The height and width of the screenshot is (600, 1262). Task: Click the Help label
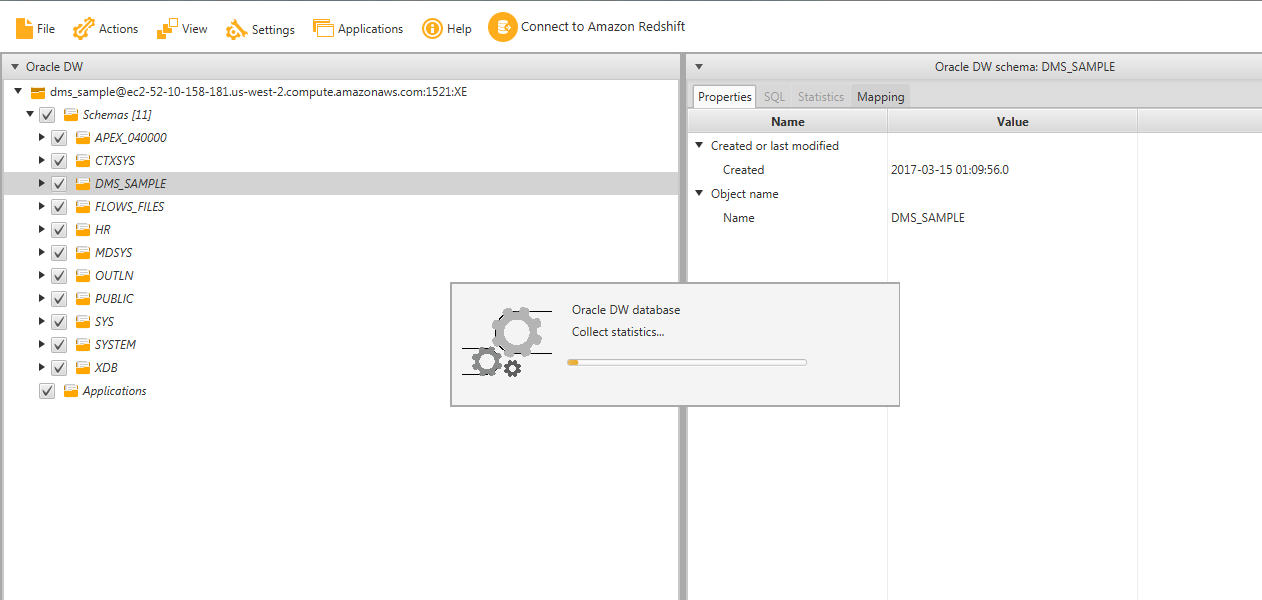[459, 29]
